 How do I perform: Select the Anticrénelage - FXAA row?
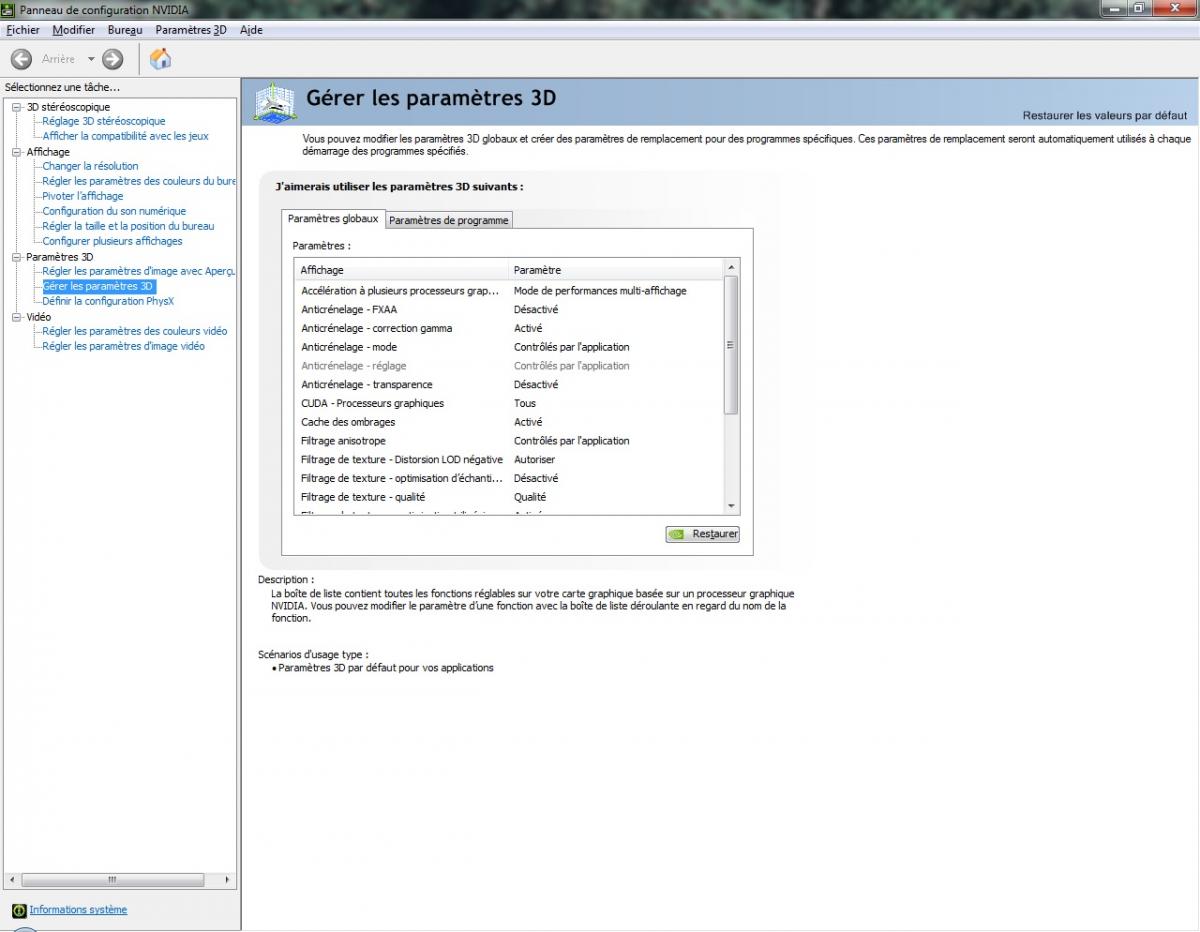(x=509, y=310)
